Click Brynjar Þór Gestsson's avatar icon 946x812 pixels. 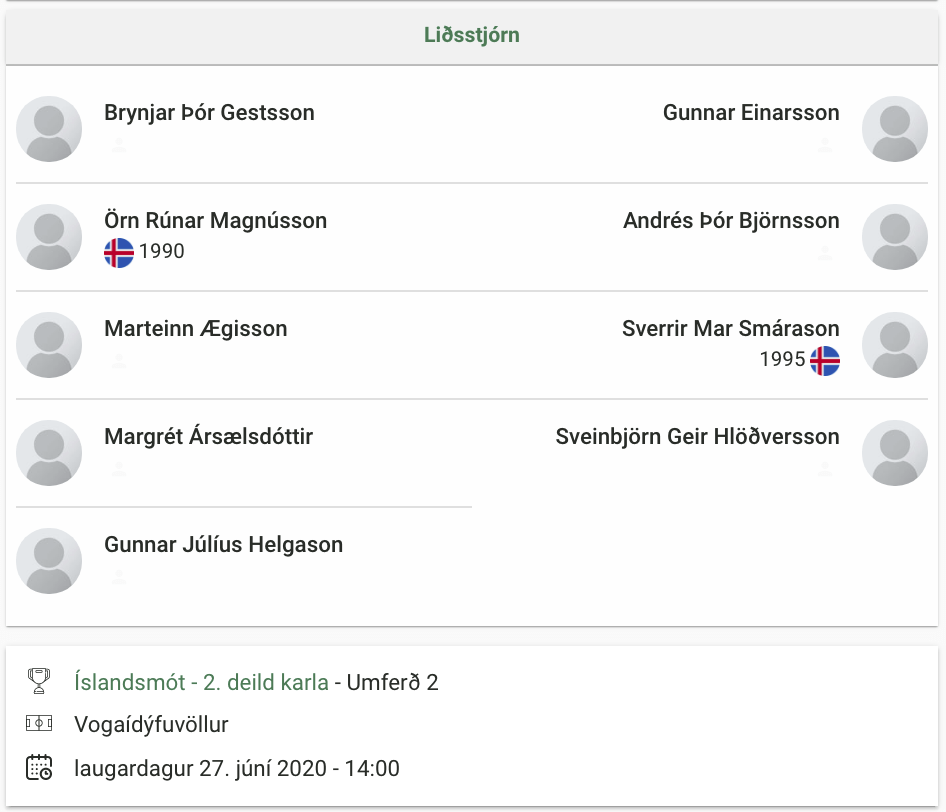pos(49,129)
